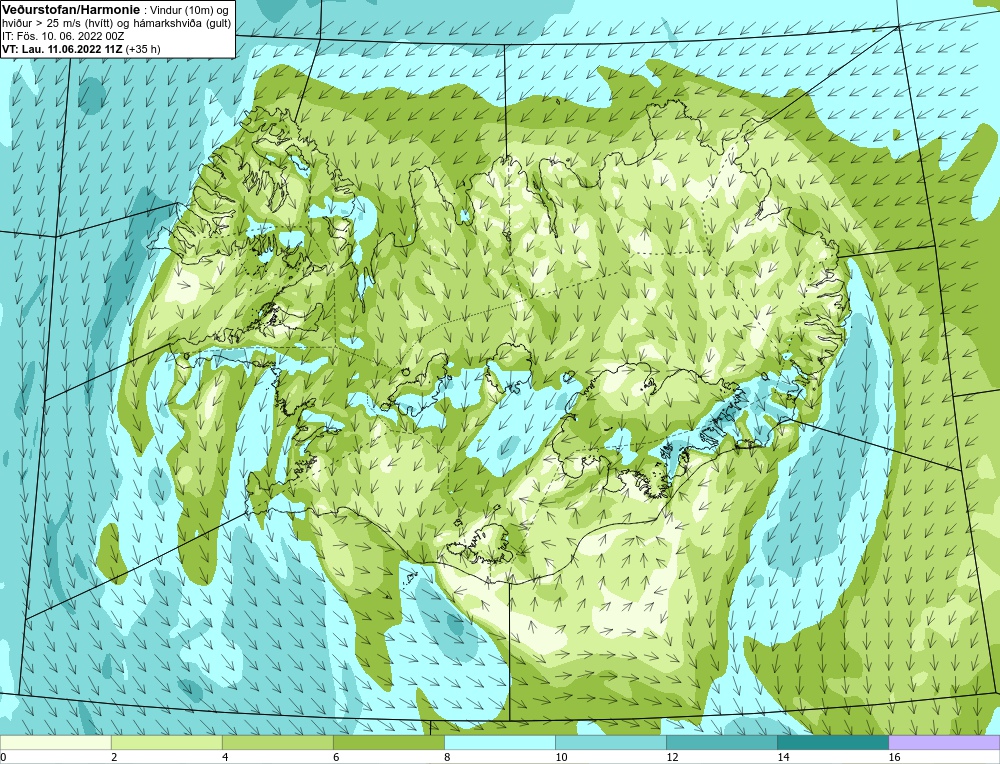Click the '(+35 h)' forecast offset text

[x=143, y=49]
